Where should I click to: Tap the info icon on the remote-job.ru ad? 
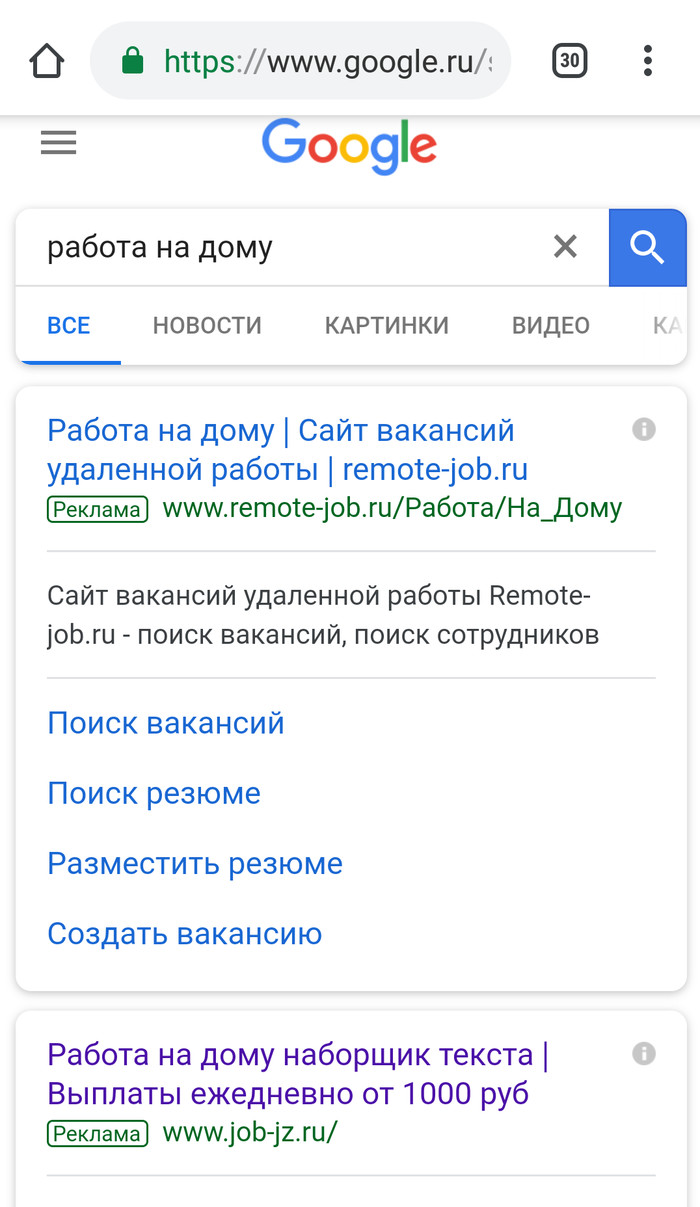pyautogui.click(x=644, y=430)
